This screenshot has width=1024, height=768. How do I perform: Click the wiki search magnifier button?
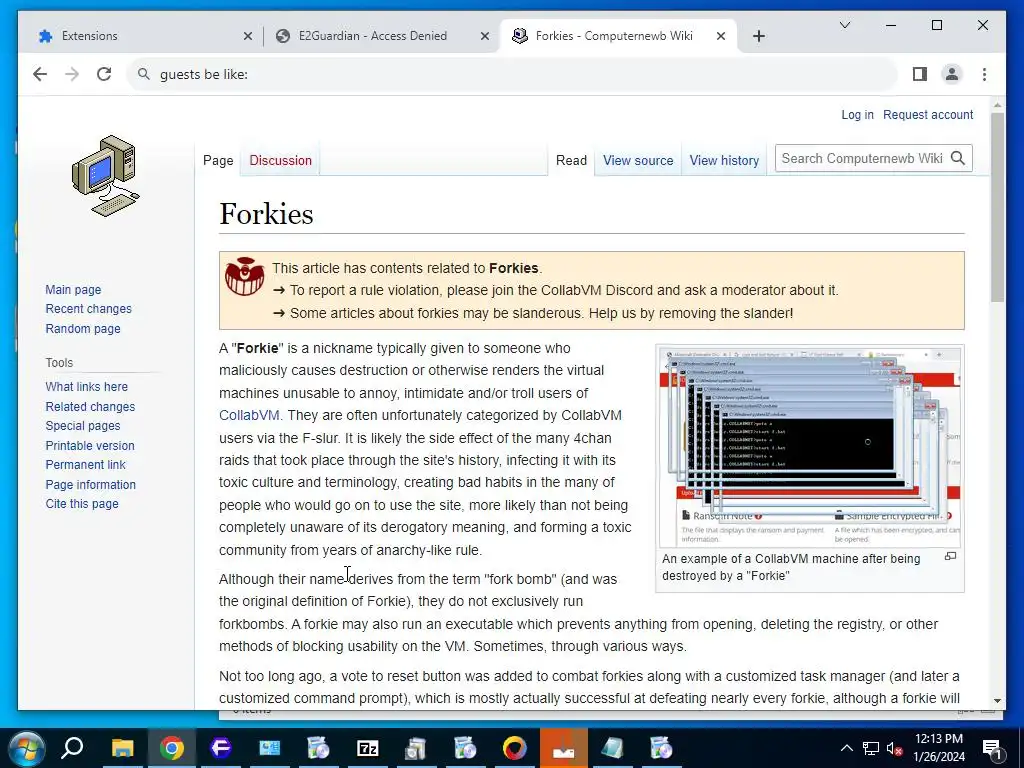(x=957, y=158)
